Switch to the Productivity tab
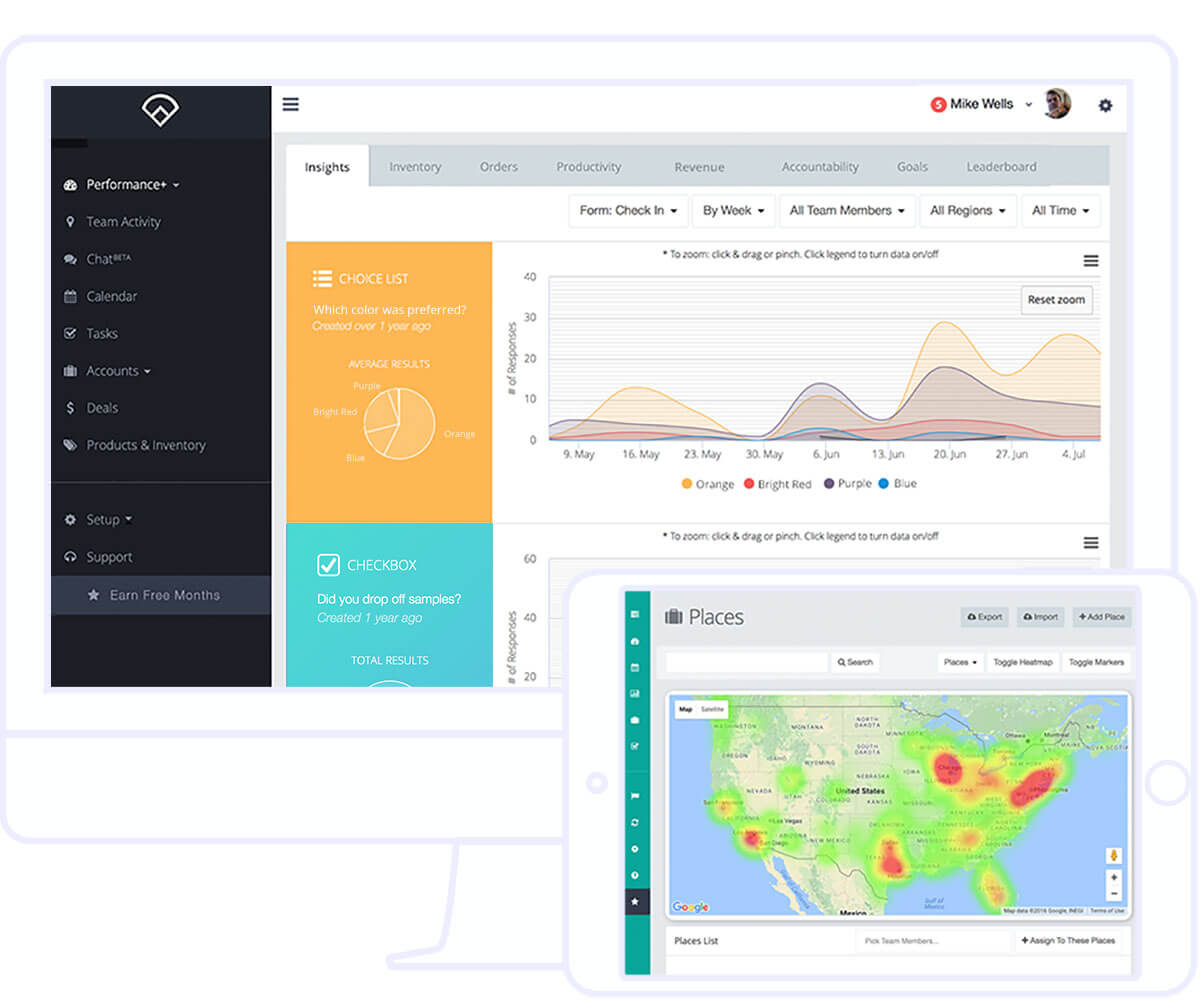This screenshot has width=1200, height=1000. click(589, 167)
